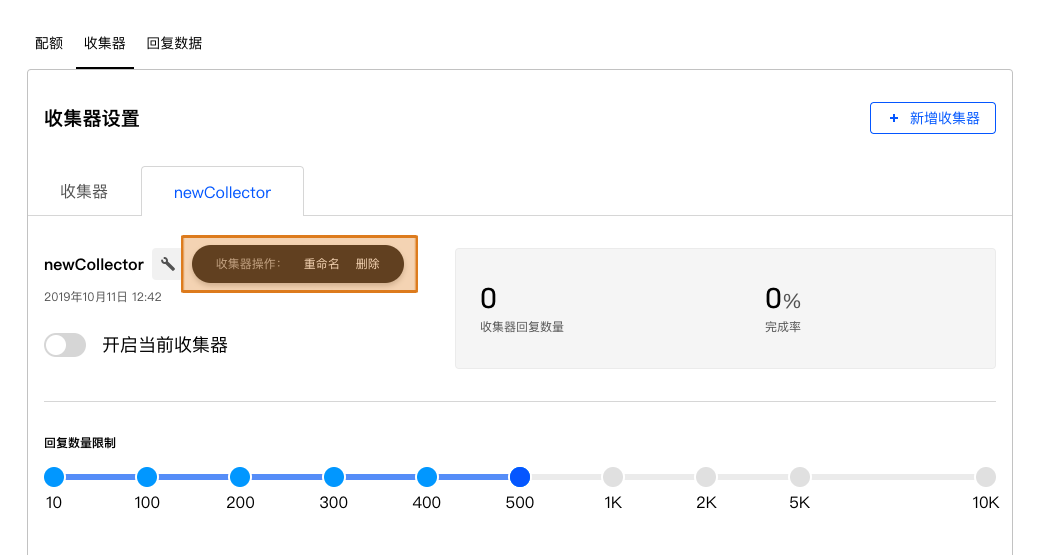This screenshot has height=555, width=1040.
Task: Click the 新增收集器 button
Action: pyautogui.click(x=933, y=118)
